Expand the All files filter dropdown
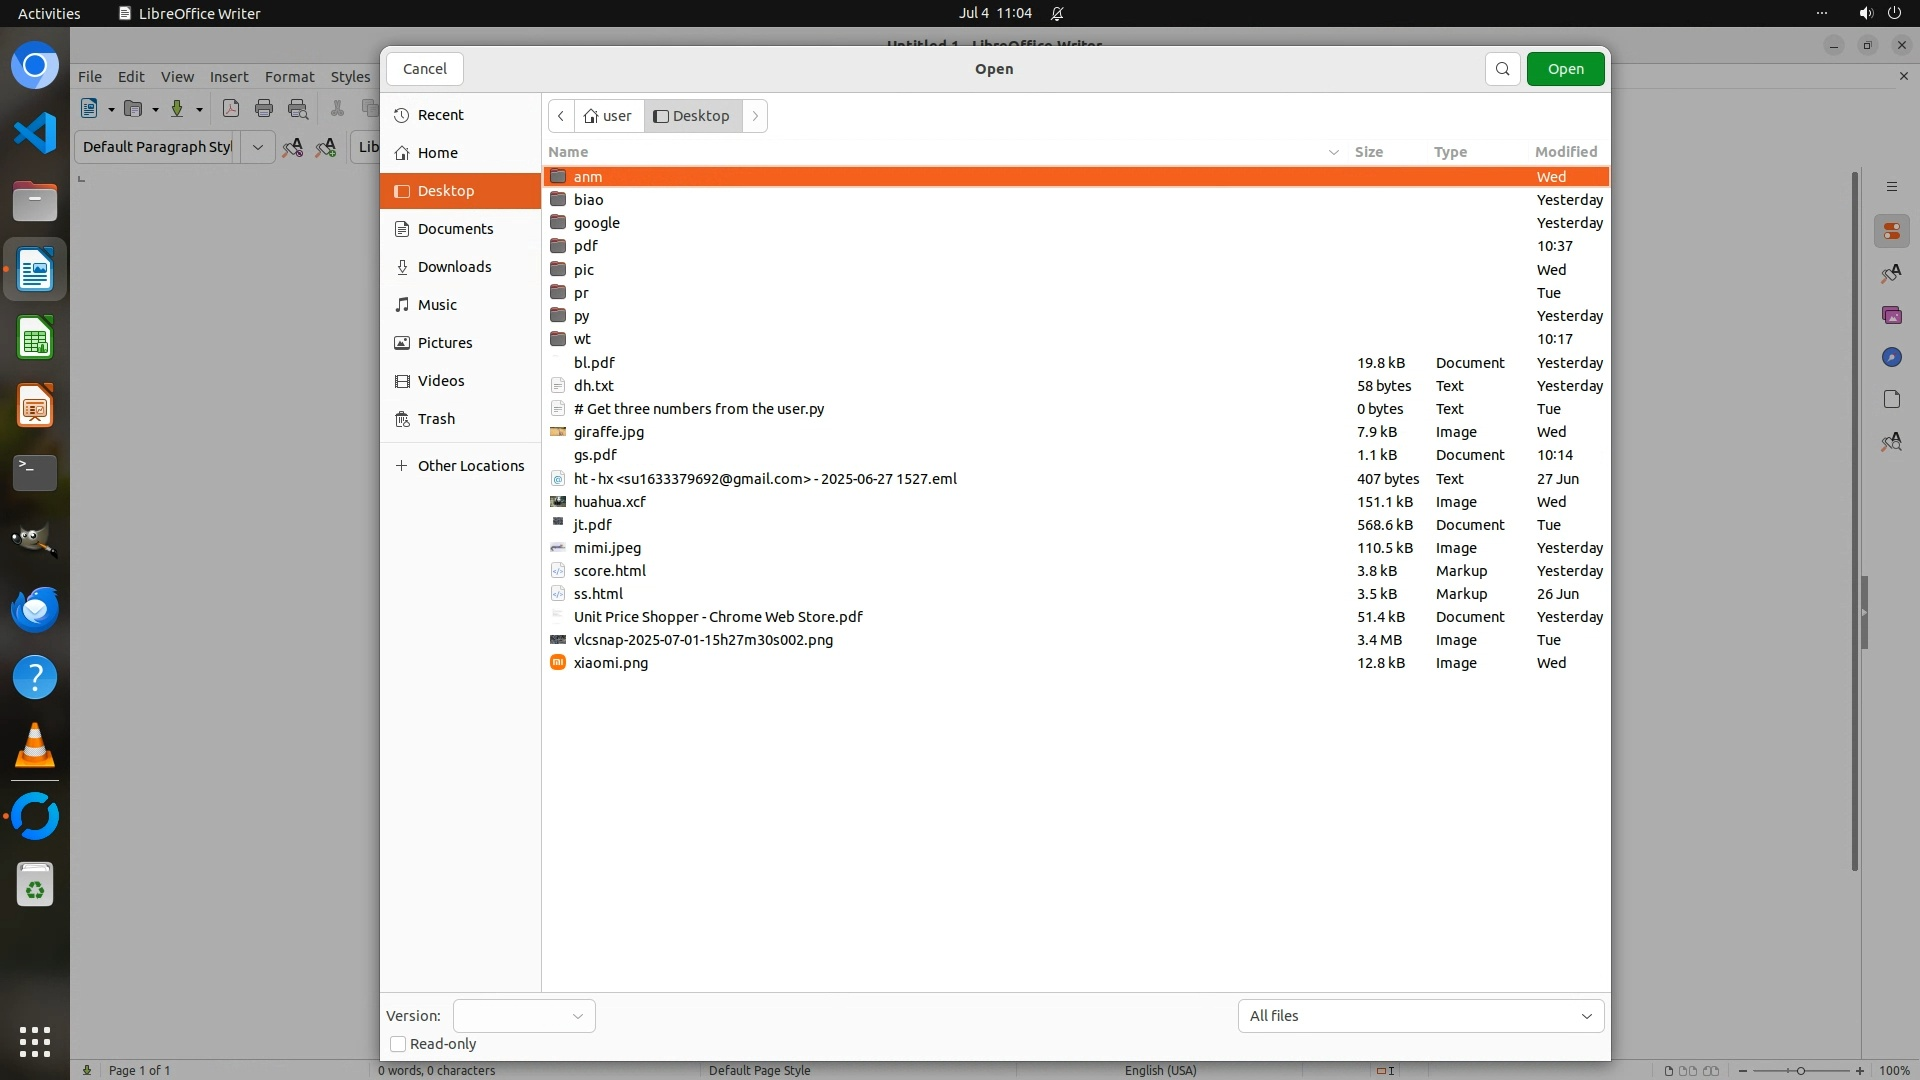This screenshot has height=1080, width=1920. point(1420,1016)
